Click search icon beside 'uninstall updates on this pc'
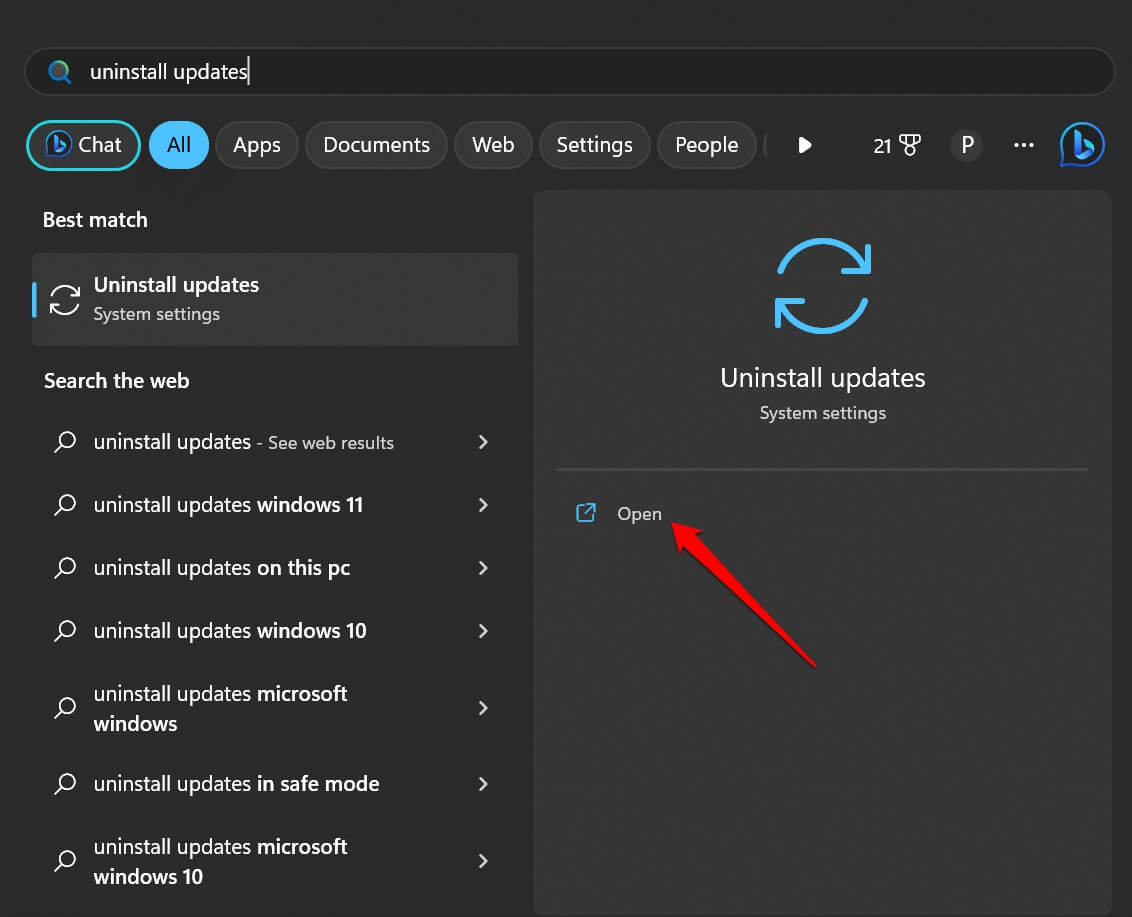1132x917 pixels. [65, 568]
